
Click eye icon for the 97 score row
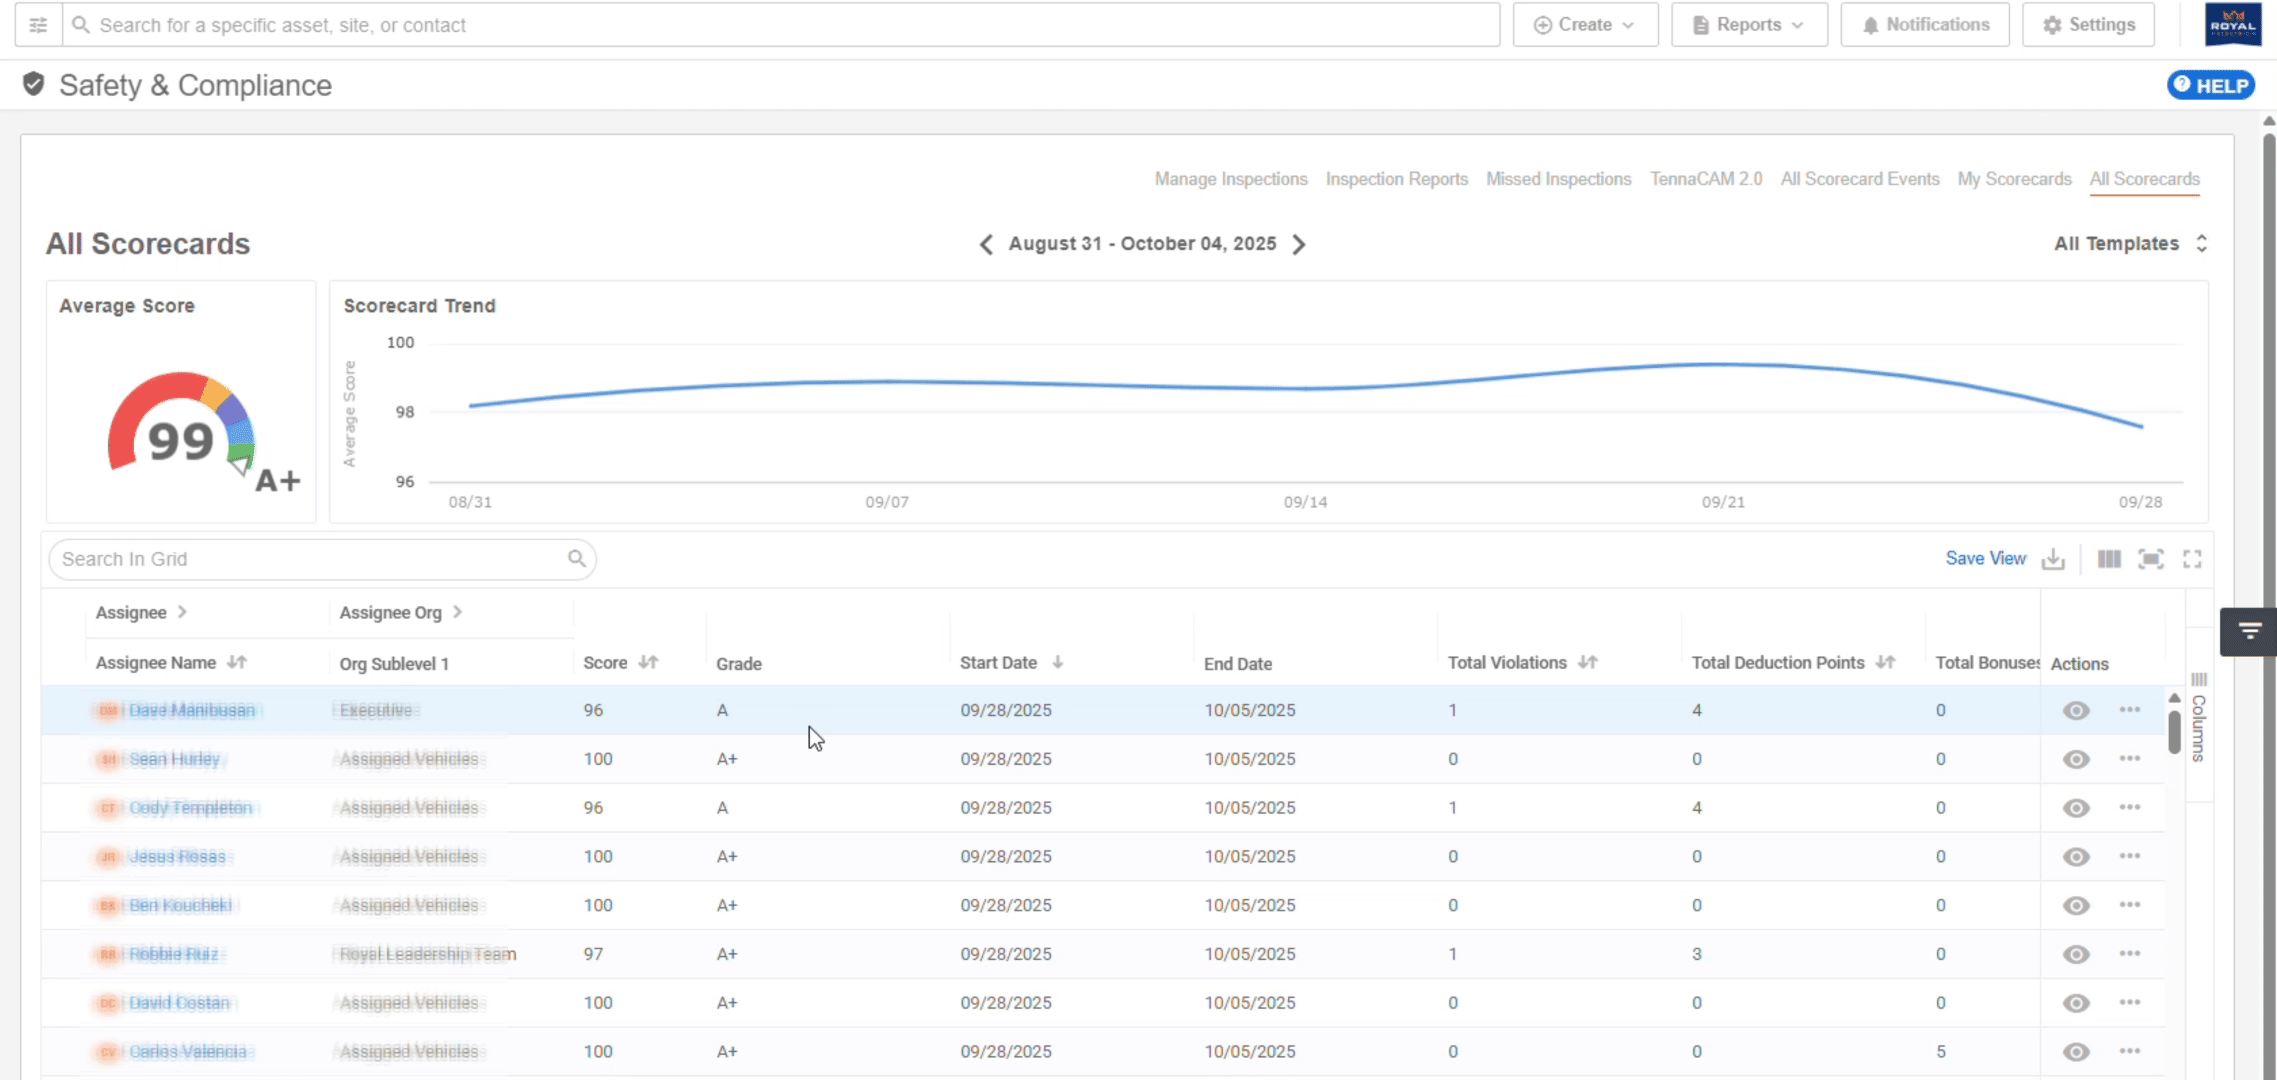(x=2076, y=954)
